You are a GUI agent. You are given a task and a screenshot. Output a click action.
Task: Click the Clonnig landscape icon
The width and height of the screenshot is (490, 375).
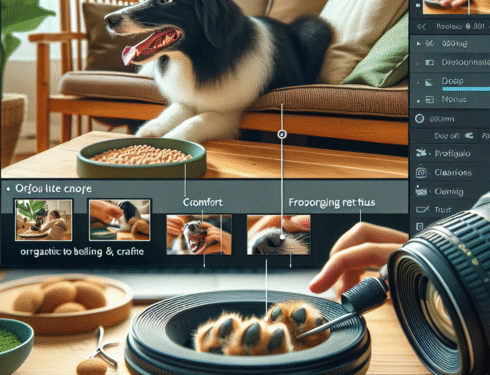pos(421,191)
